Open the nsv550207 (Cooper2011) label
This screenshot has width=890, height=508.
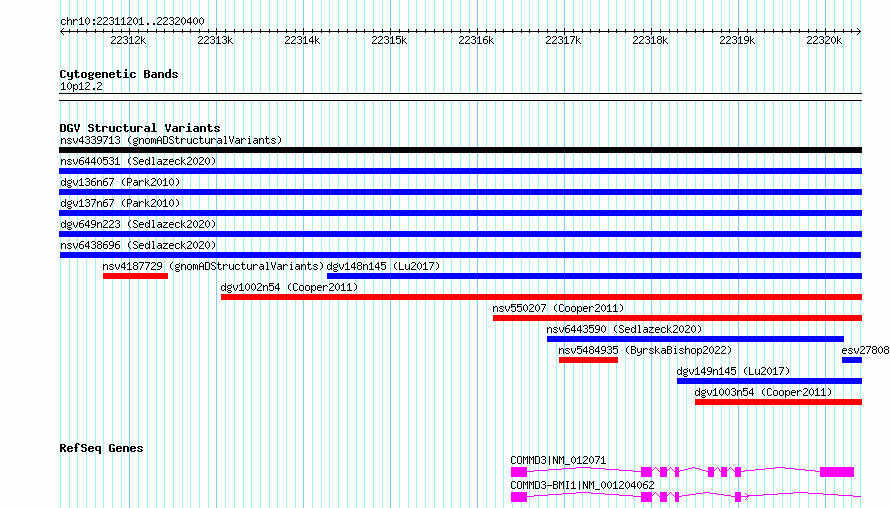pyautogui.click(x=558, y=308)
